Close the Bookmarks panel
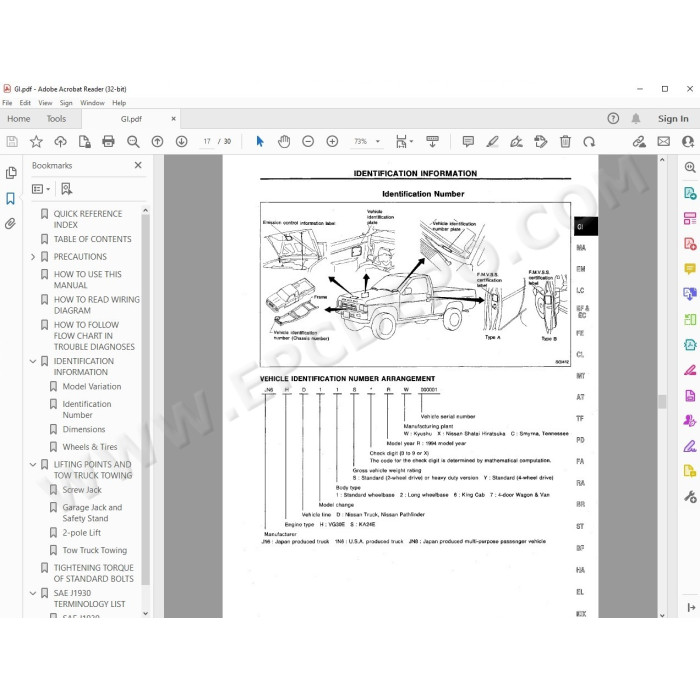The image size is (700, 700). [x=138, y=166]
